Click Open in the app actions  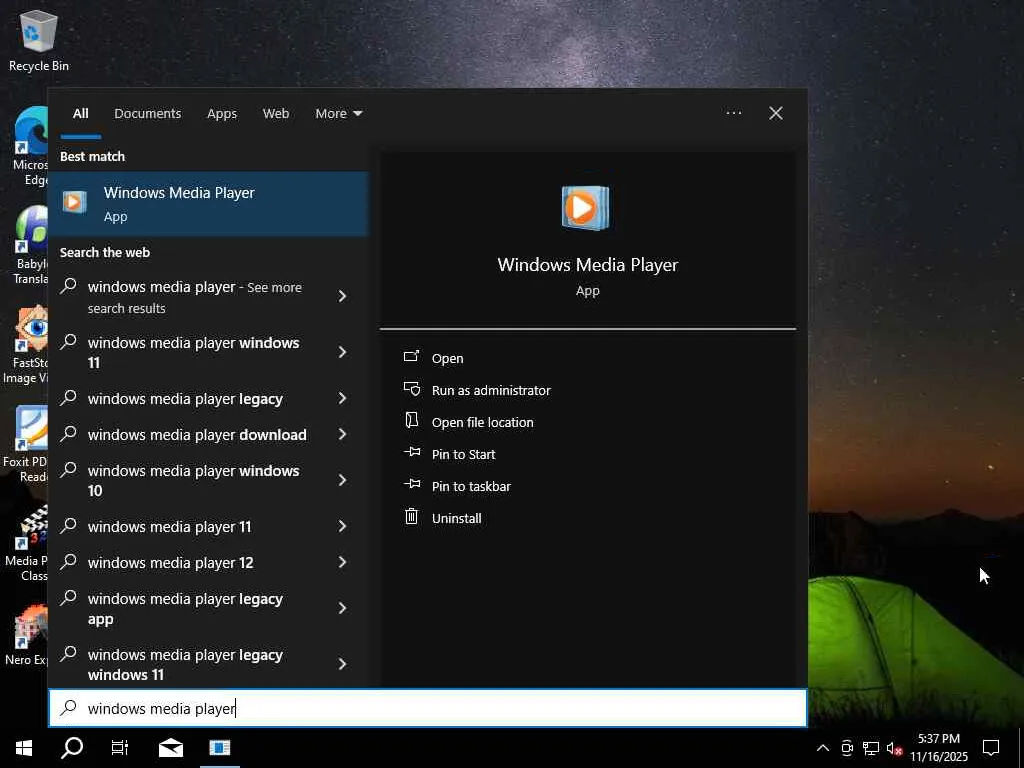point(447,359)
